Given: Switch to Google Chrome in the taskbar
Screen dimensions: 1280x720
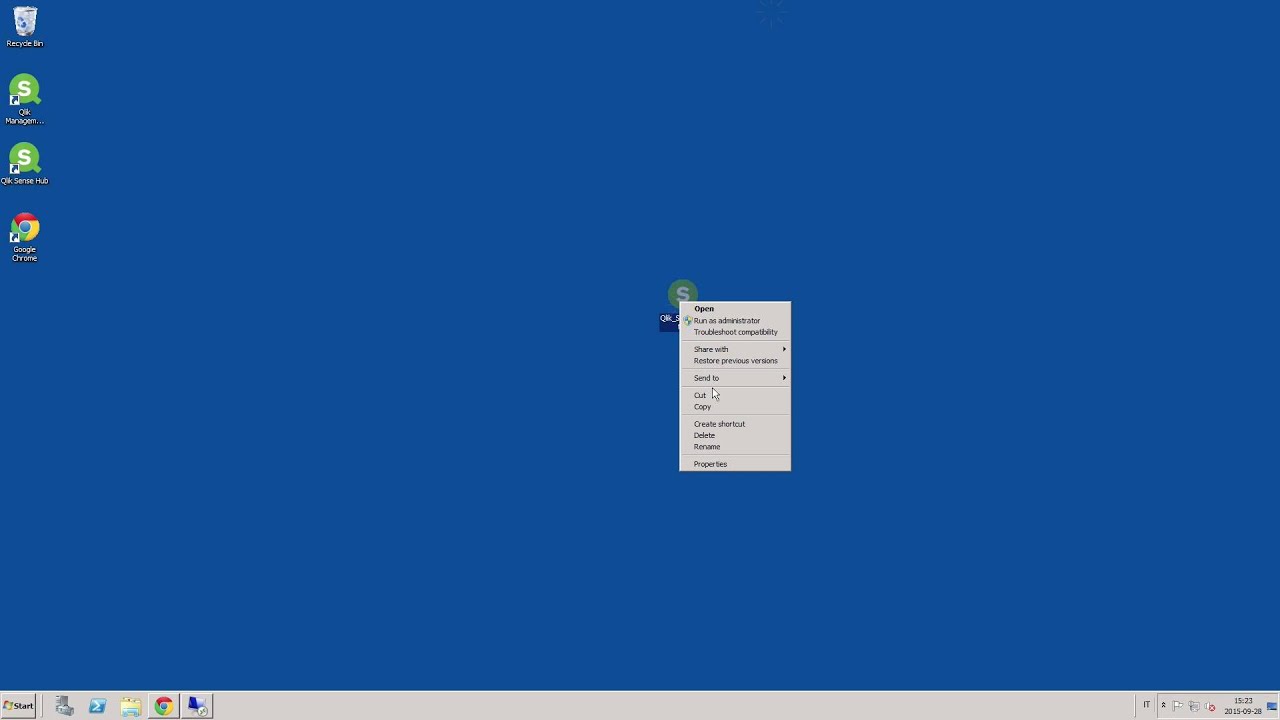Looking at the screenshot, I should (163, 706).
